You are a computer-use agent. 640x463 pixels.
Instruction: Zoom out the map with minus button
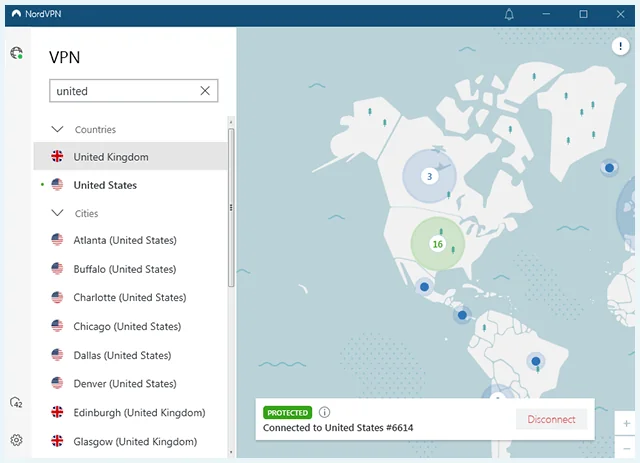point(627,448)
